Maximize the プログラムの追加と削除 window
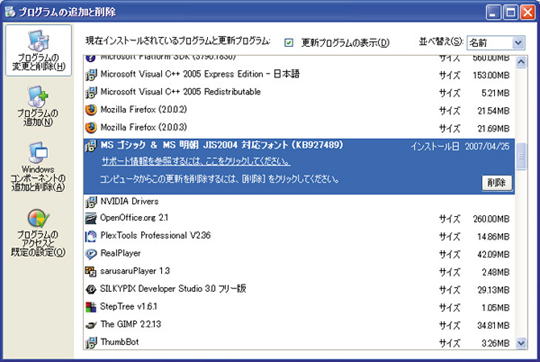This screenshot has height=362, width=540. click(510, 12)
